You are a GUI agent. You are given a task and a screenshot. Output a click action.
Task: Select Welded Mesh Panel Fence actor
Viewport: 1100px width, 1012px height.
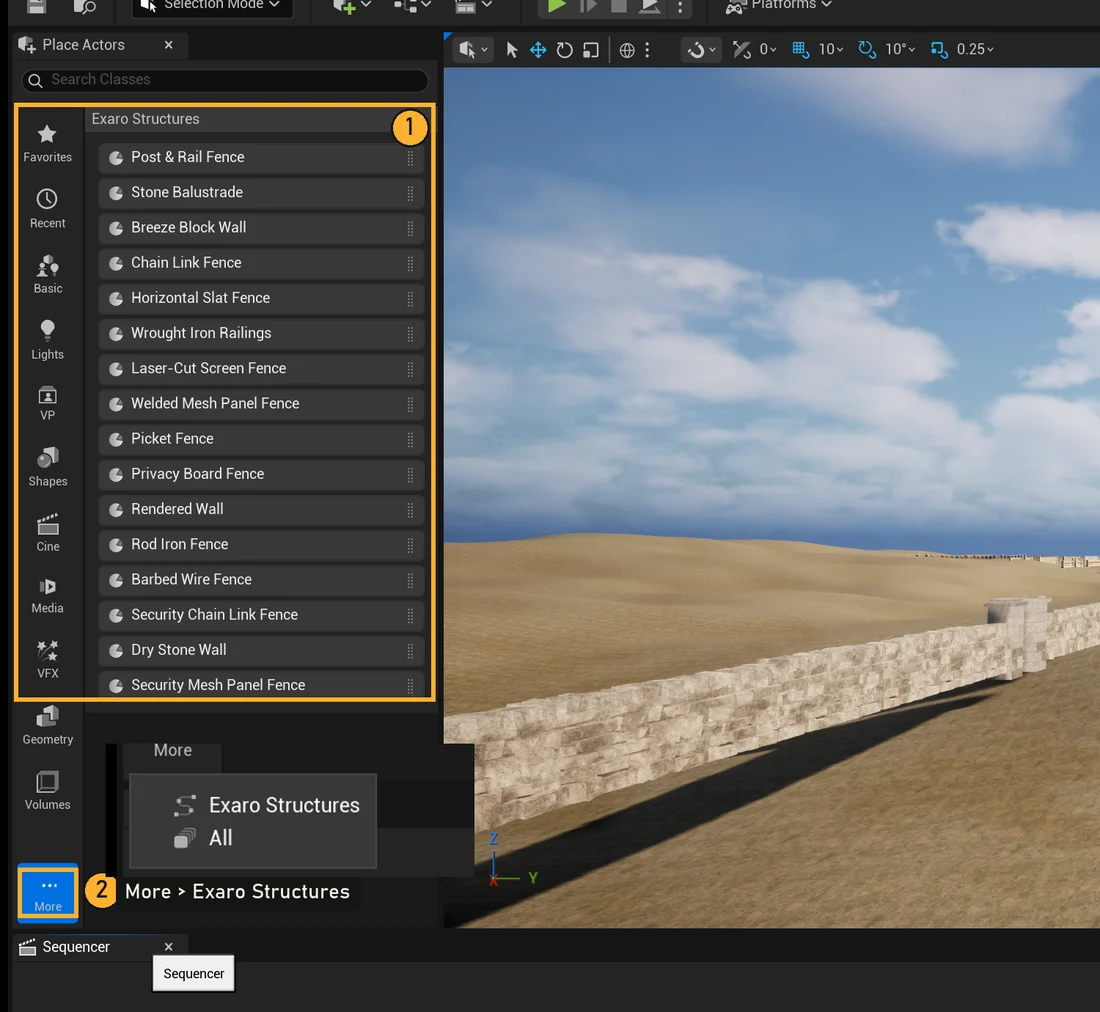click(261, 404)
